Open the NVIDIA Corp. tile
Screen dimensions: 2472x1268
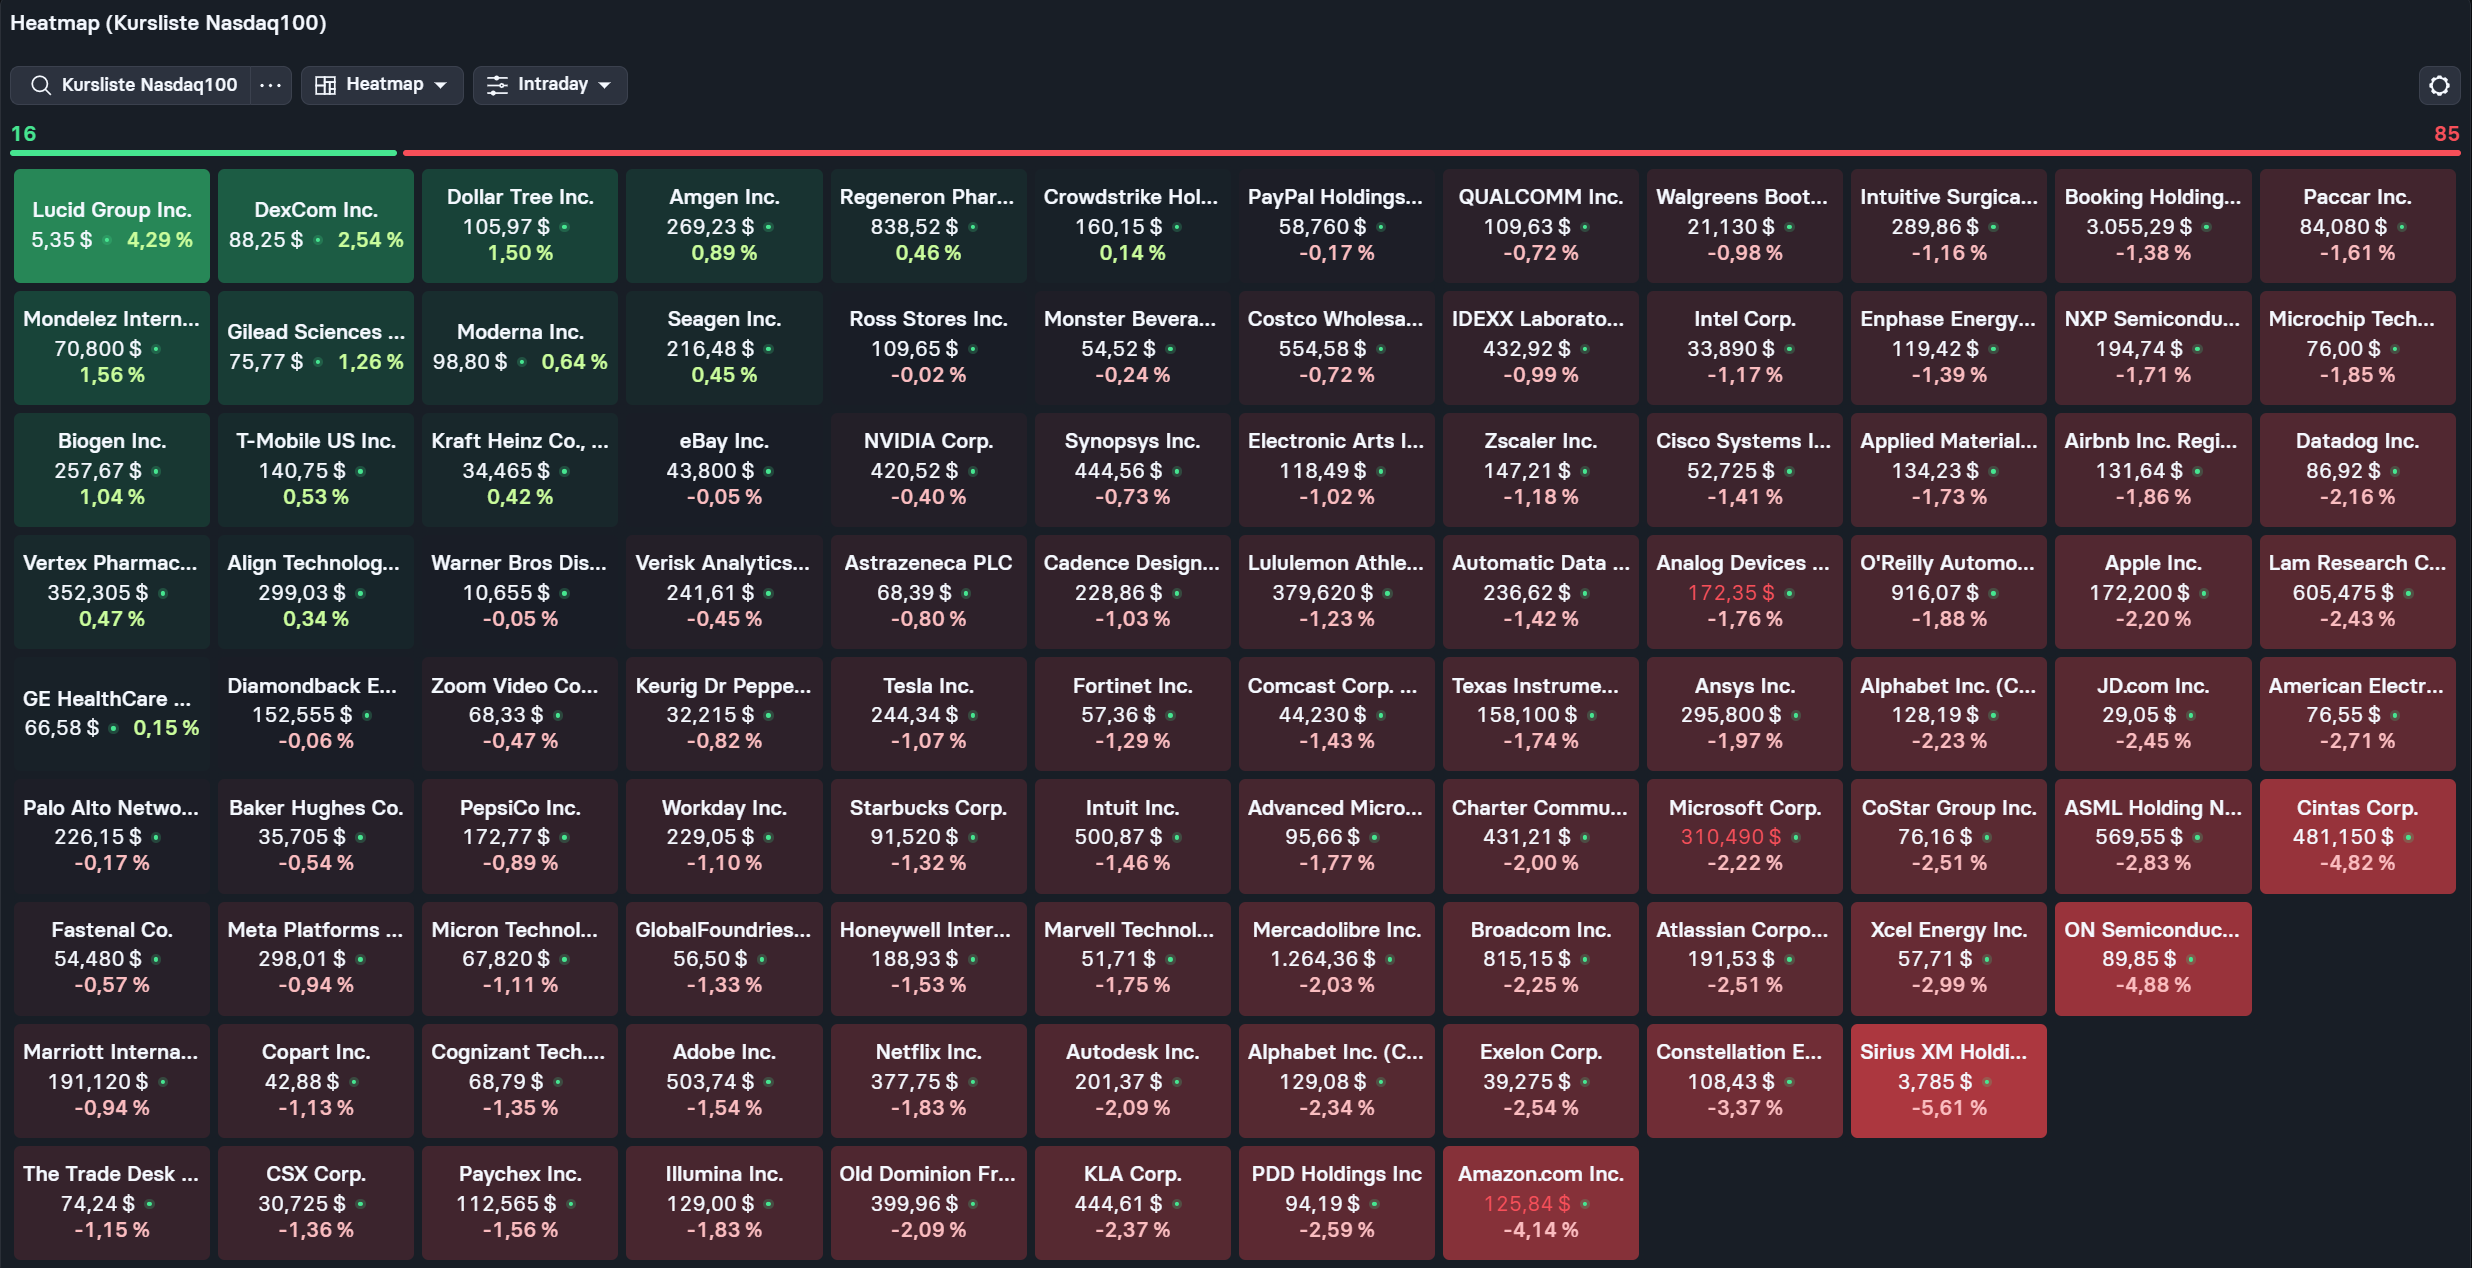[928, 470]
